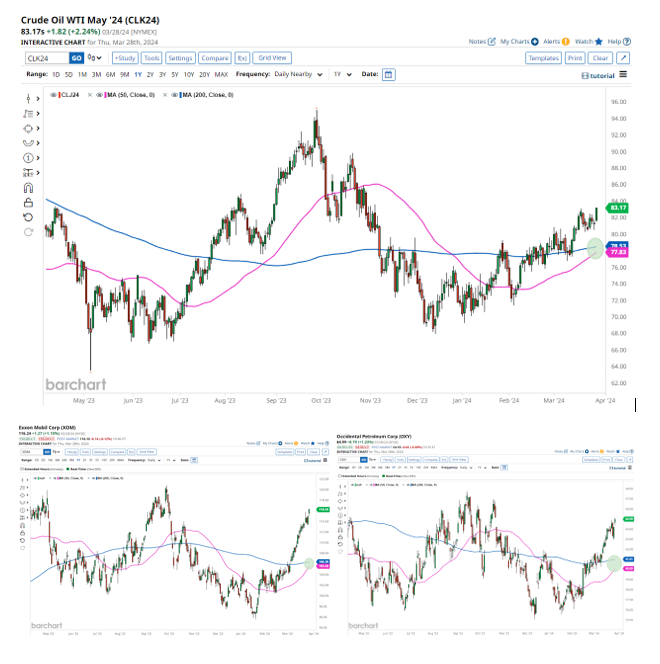Select Real-Time radio in XOM chart
660x664 pixels.
click(x=68, y=469)
